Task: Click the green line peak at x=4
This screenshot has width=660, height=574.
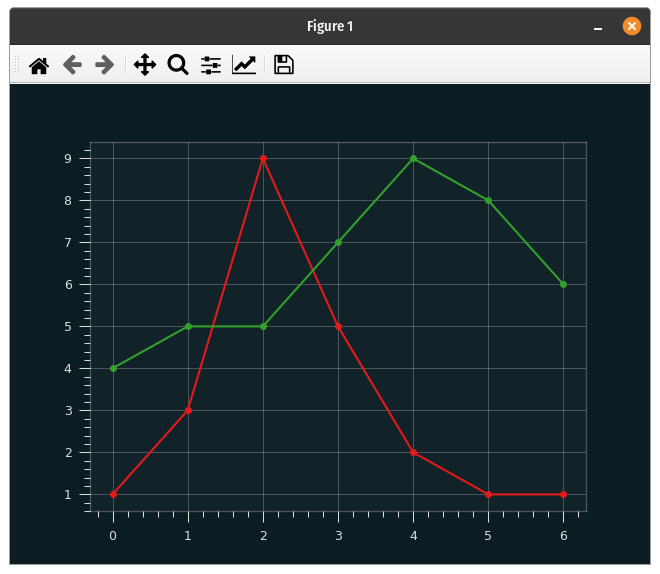Action: (413, 158)
